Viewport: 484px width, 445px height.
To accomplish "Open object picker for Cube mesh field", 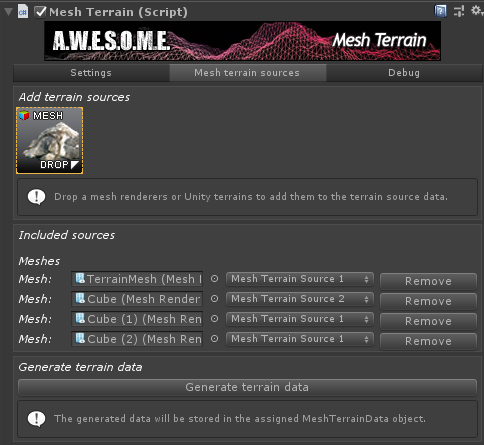I will [x=214, y=299].
